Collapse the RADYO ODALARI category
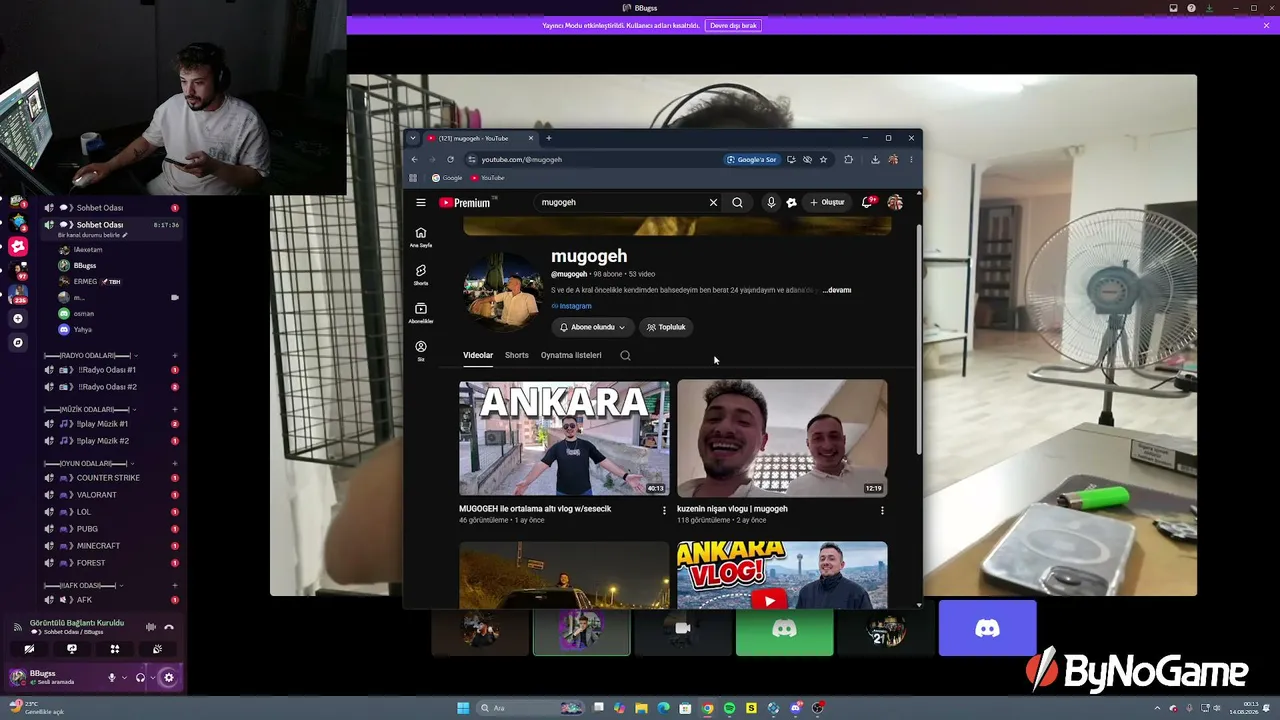 click(x=91, y=355)
